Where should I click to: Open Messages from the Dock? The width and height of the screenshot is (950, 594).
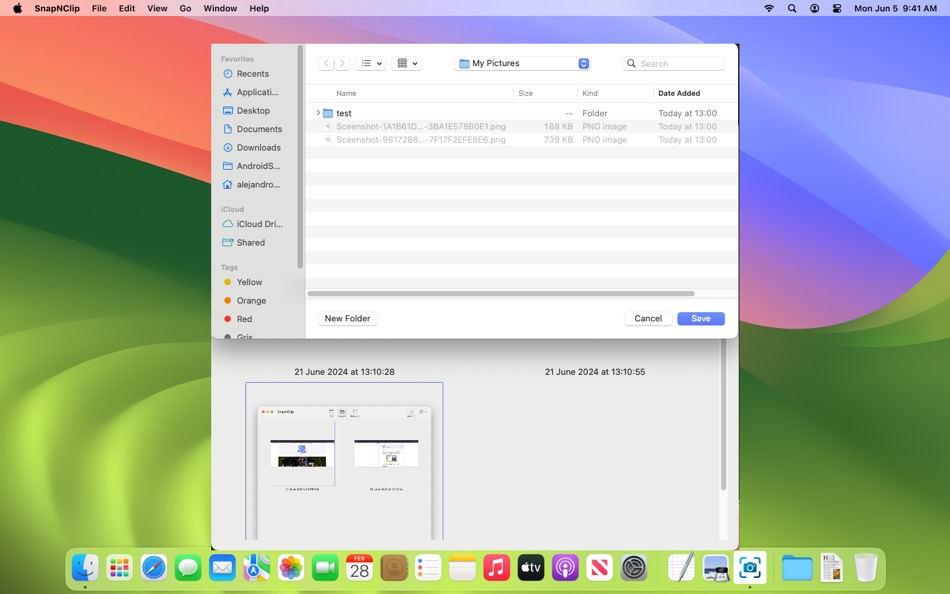[188, 568]
